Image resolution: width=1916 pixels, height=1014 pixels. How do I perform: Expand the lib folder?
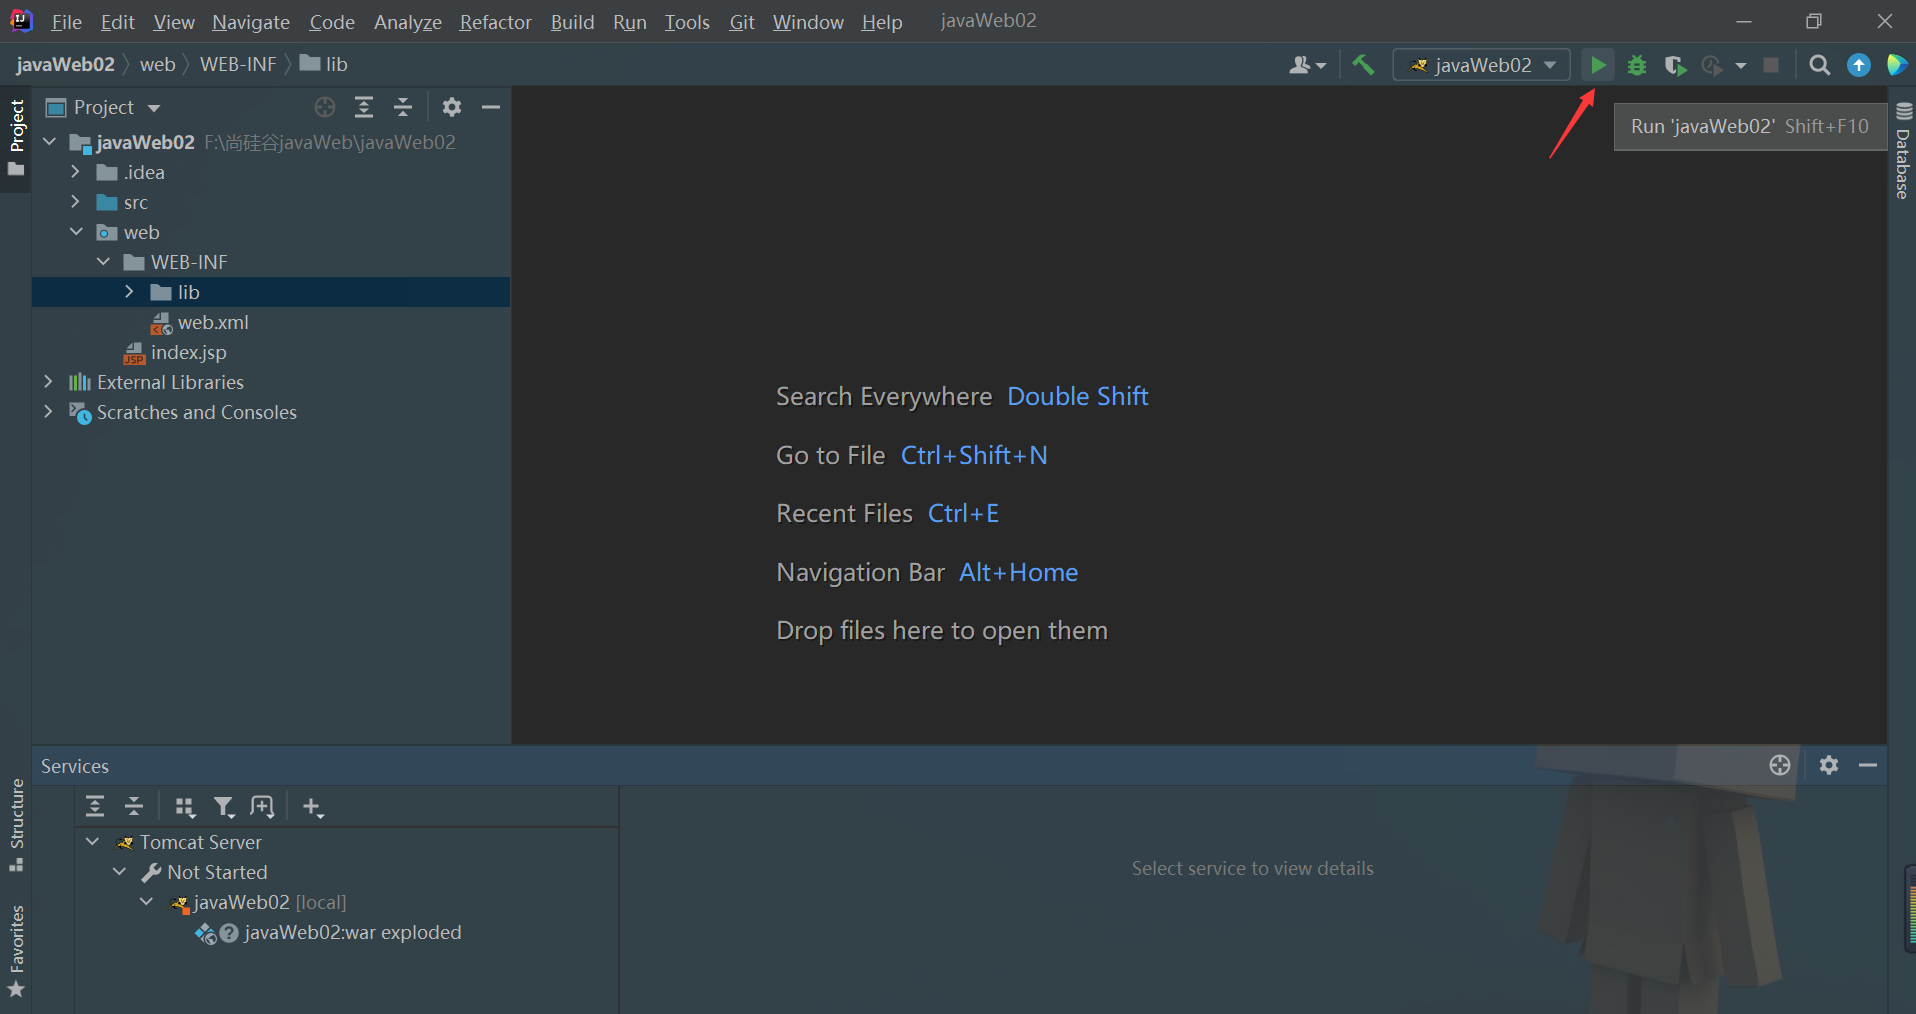point(129,292)
